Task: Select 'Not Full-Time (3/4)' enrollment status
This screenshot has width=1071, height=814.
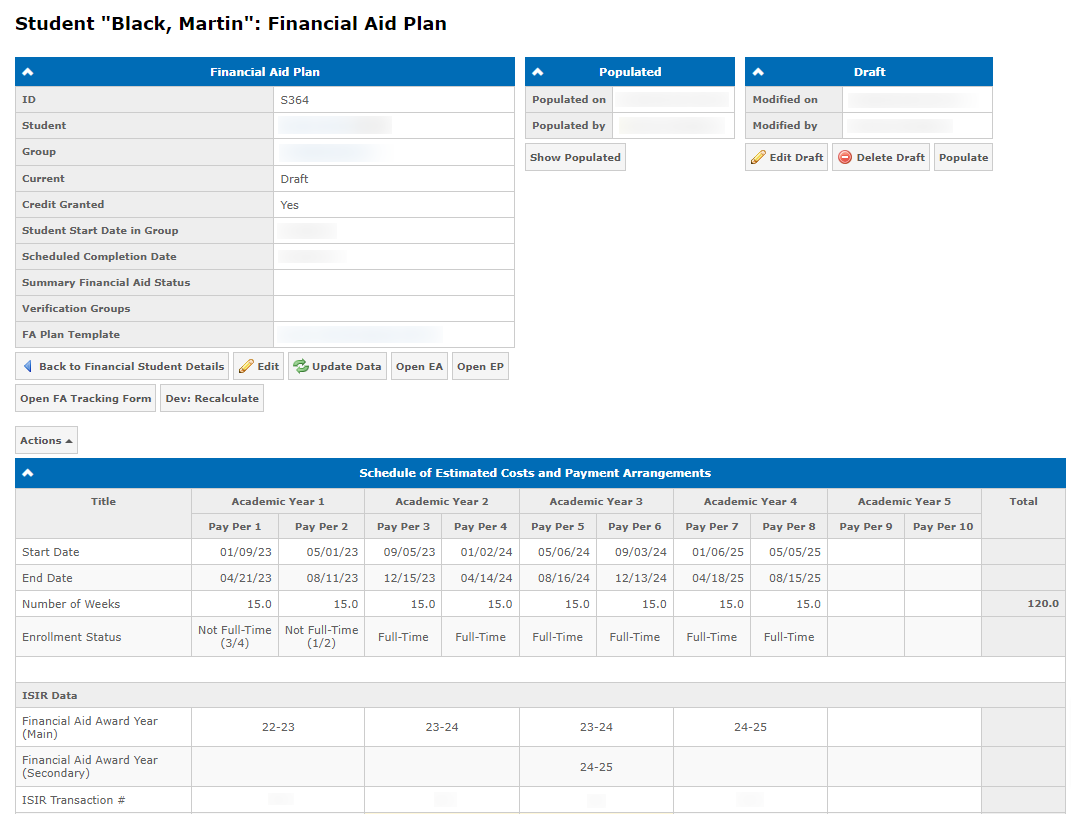Action: [x=235, y=636]
